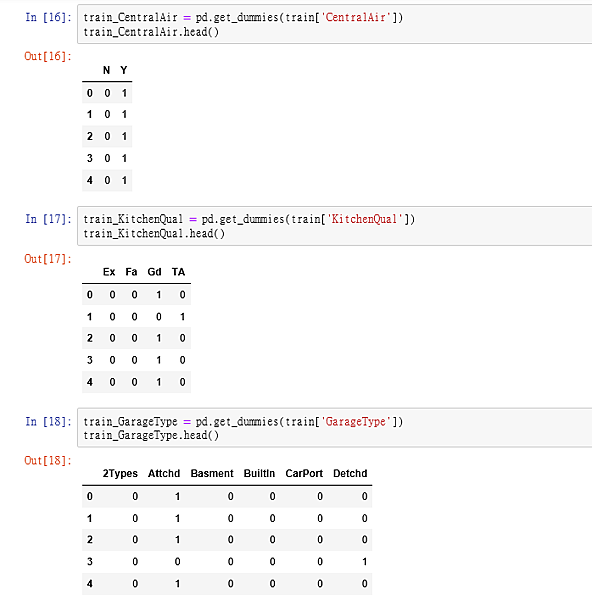Click the Out[17] output prompt area

coord(48,259)
